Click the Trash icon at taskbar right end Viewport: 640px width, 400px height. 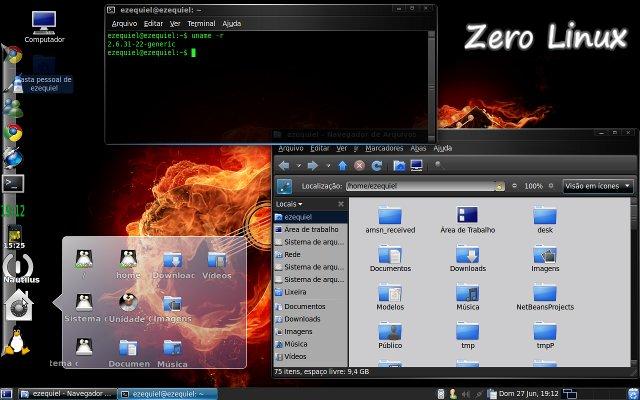point(633,394)
